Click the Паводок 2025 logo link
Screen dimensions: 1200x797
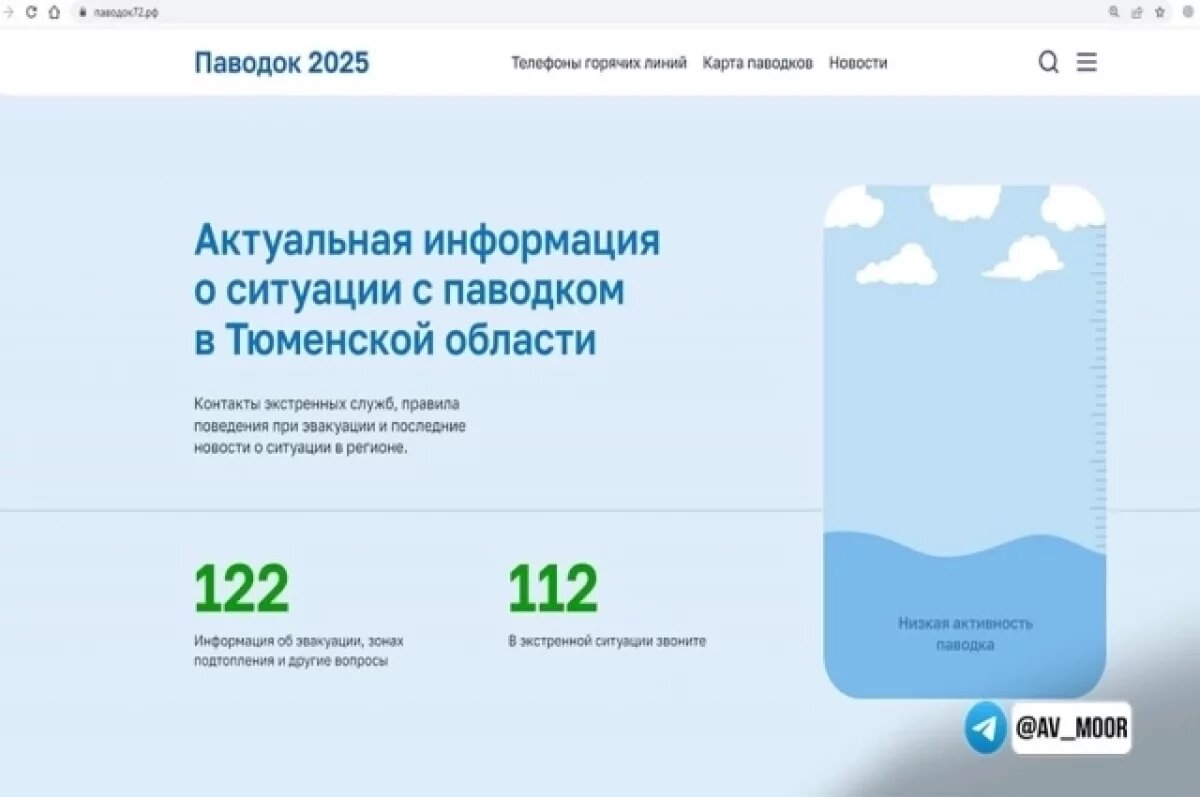tap(281, 62)
